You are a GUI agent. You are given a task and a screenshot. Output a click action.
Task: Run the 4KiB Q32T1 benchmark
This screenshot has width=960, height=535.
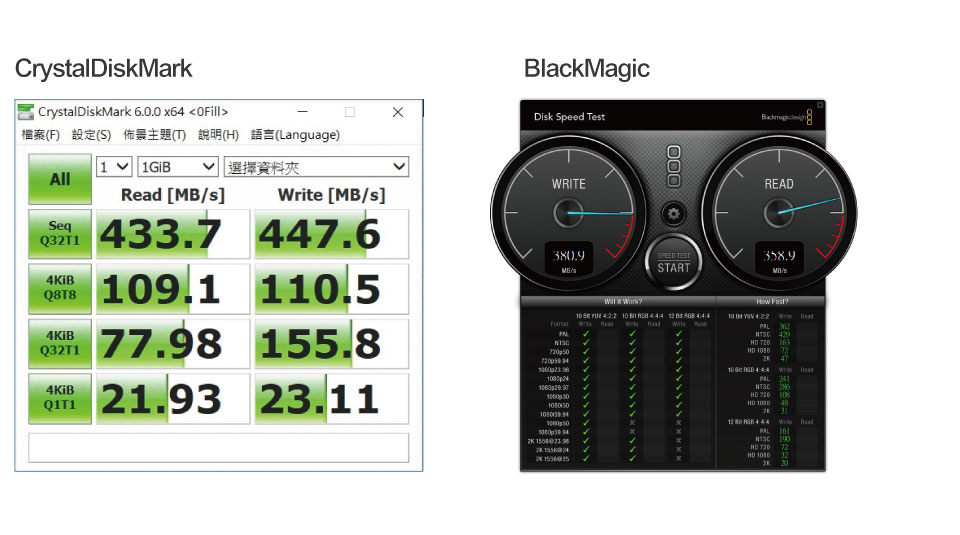tap(60, 343)
